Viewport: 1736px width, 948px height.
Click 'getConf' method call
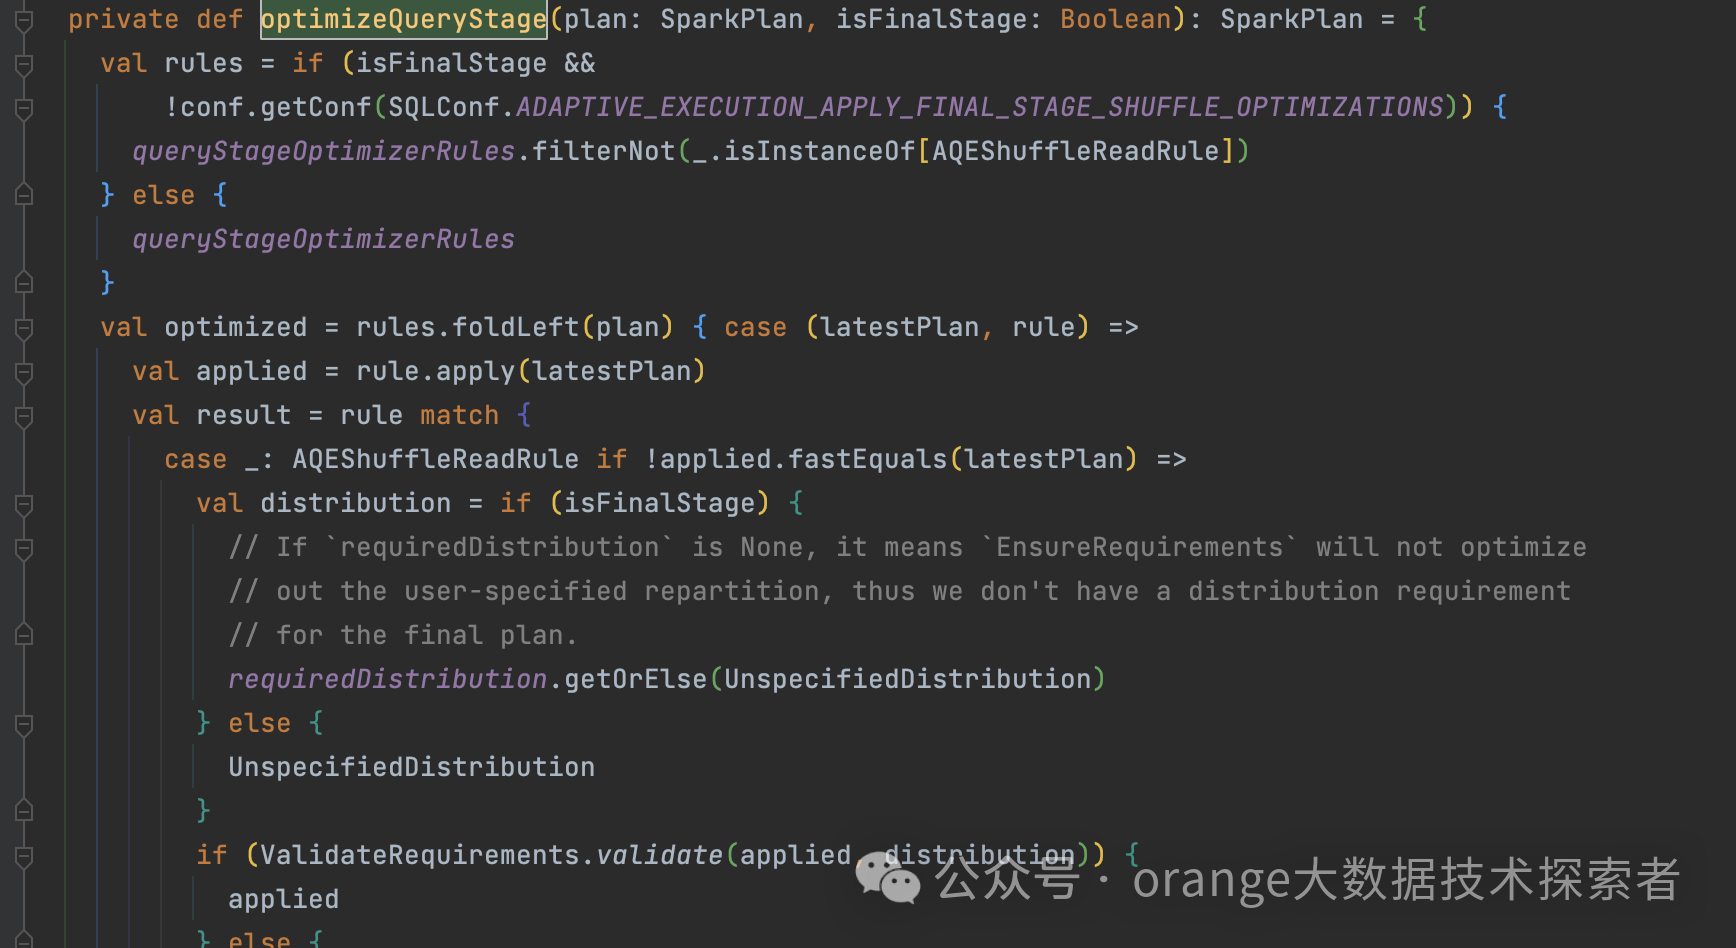point(316,107)
